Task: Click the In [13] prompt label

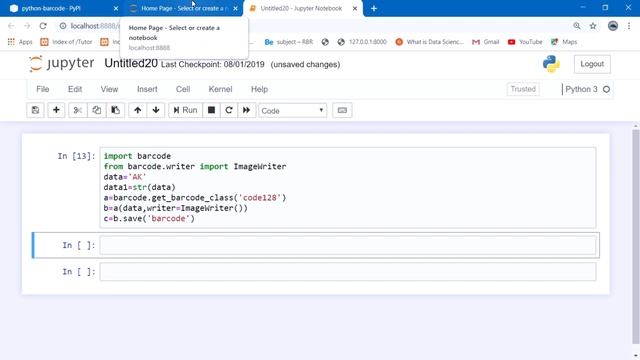Action: pos(76,156)
